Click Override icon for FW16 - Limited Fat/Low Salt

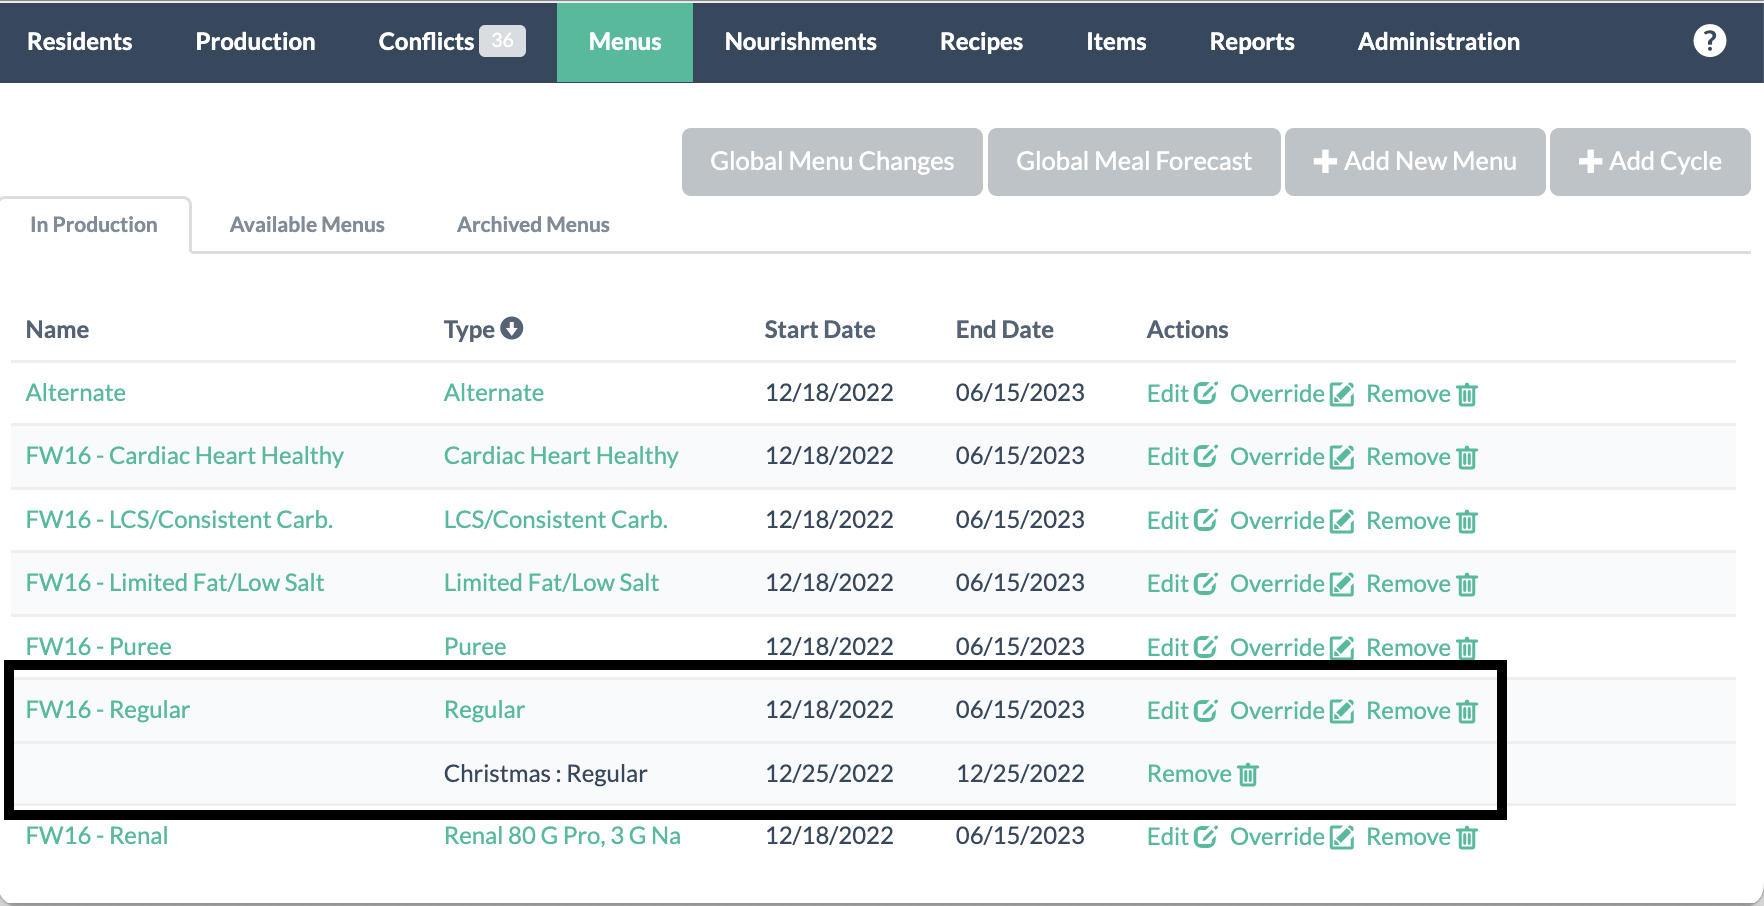pos(1342,584)
